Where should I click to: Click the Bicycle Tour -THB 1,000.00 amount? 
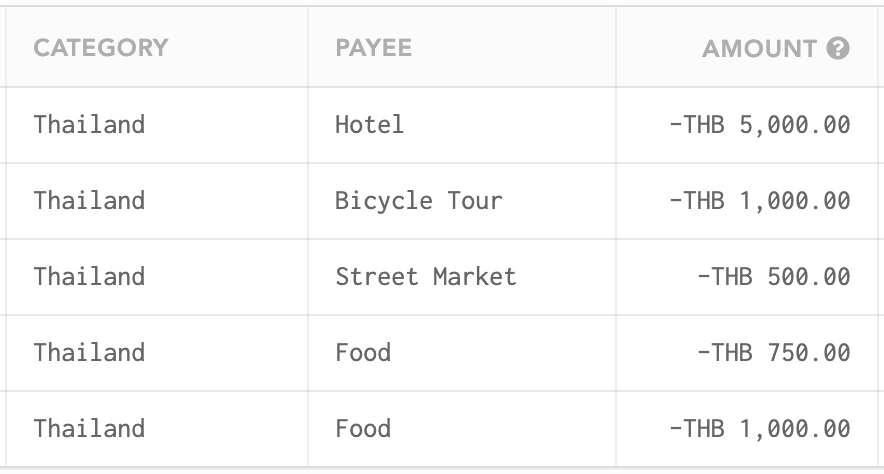point(759,201)
